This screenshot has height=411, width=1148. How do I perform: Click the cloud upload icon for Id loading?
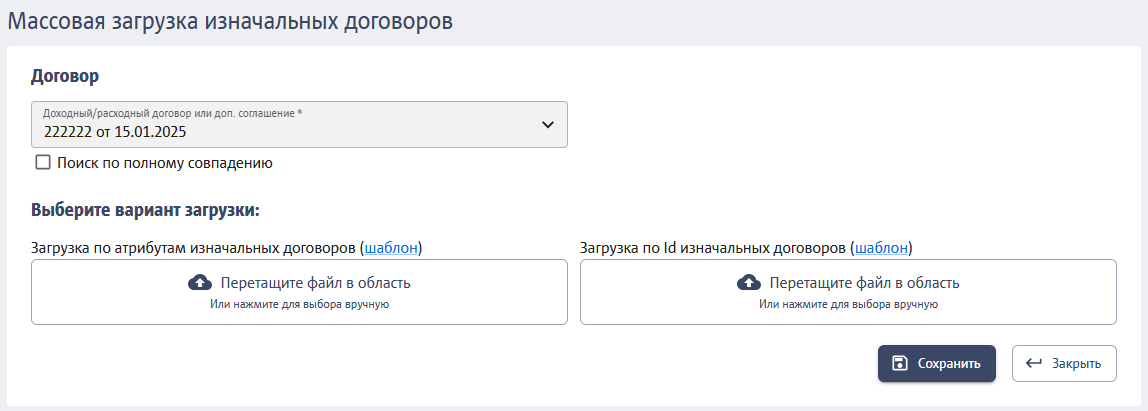[x=748, y=283]
